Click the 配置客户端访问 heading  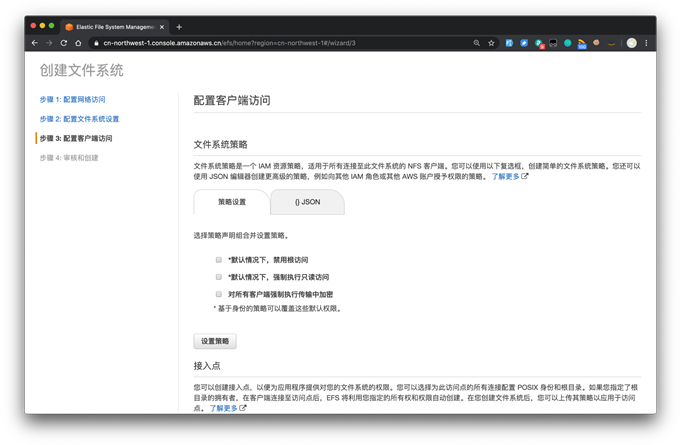point(232,100)
